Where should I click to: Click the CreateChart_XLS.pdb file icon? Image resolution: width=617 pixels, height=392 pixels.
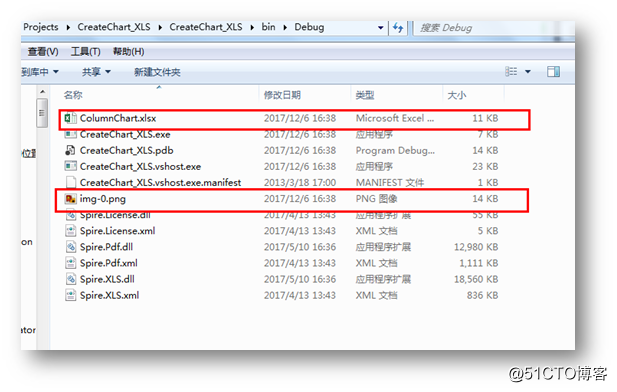[70, 150]
